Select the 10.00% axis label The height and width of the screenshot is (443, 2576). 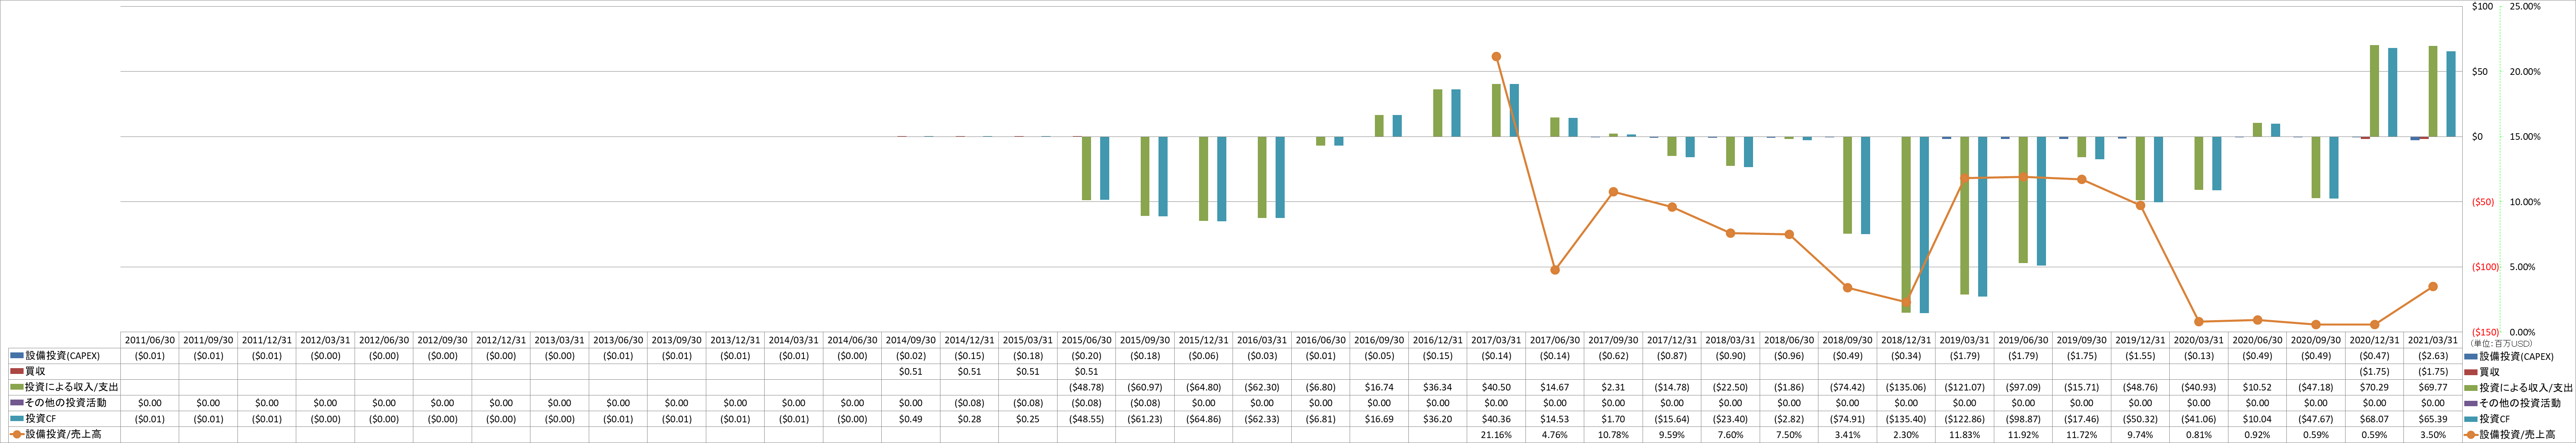tap(2525, 202)
